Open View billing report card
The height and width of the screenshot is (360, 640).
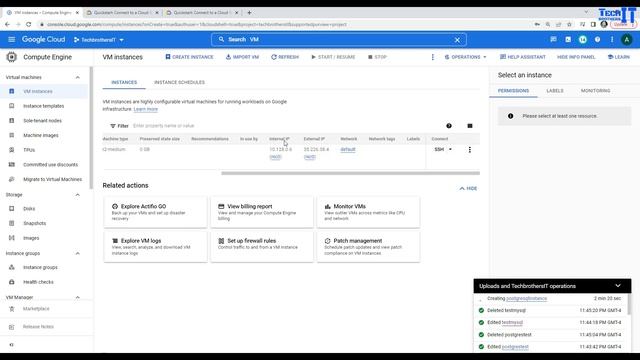click(x=262, y=212)
